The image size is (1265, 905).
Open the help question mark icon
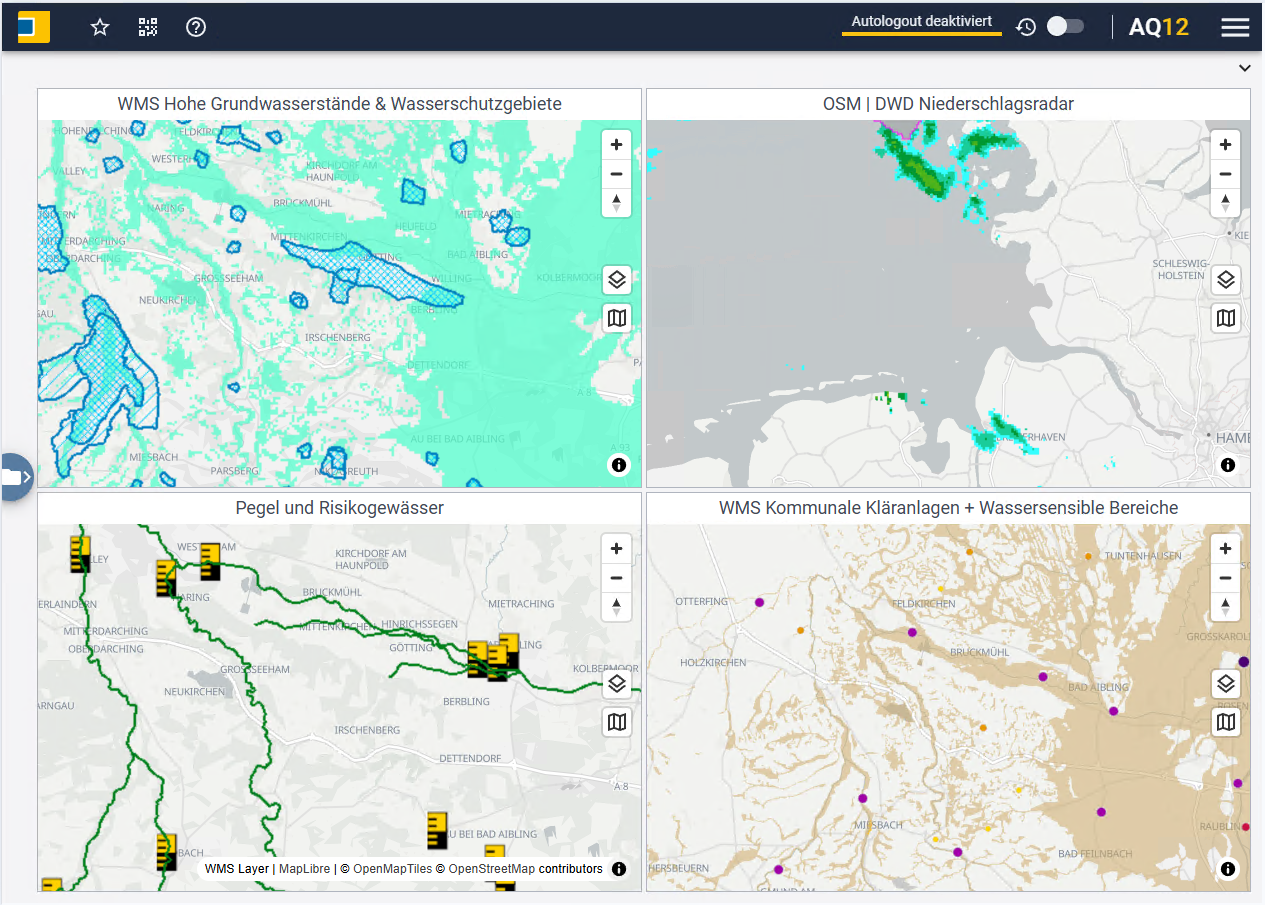pyautogui.click(x=196, y=27)
